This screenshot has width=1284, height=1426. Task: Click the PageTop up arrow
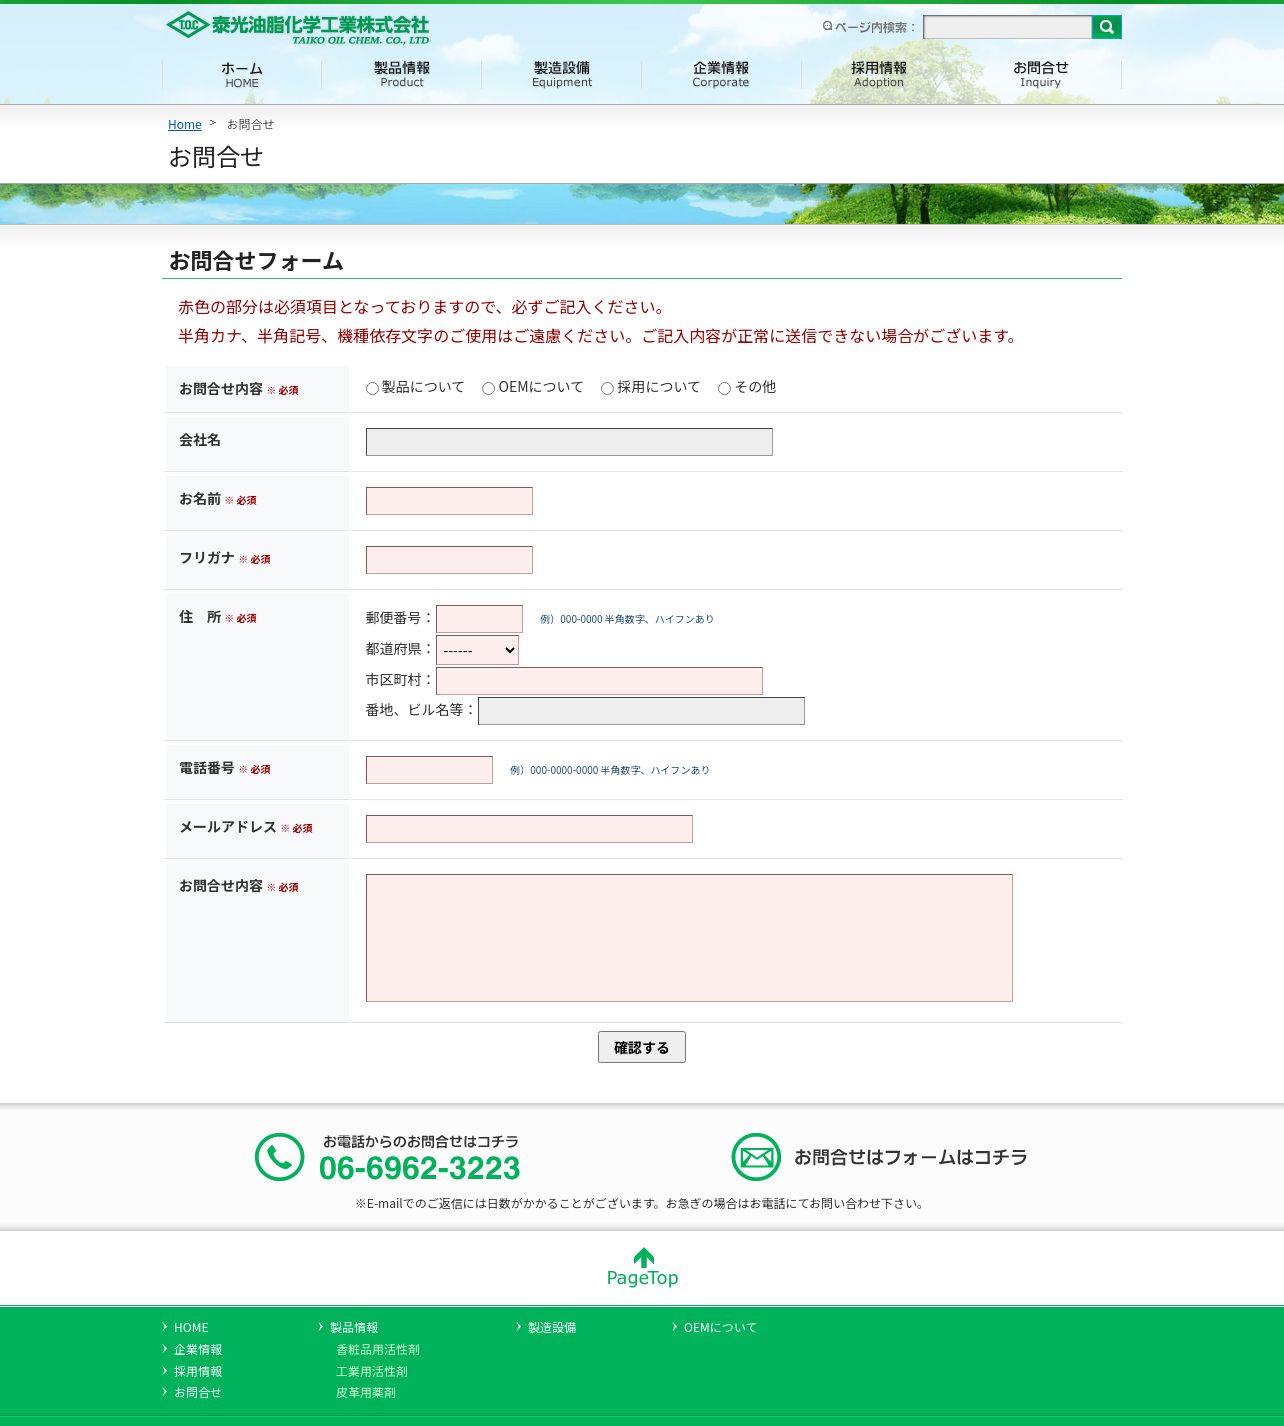643,1267
